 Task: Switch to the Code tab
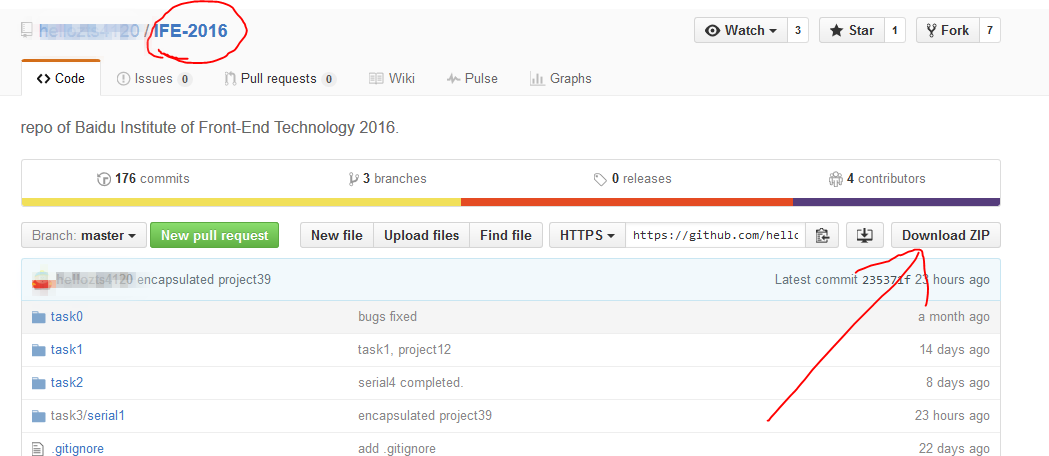point(61,79)
